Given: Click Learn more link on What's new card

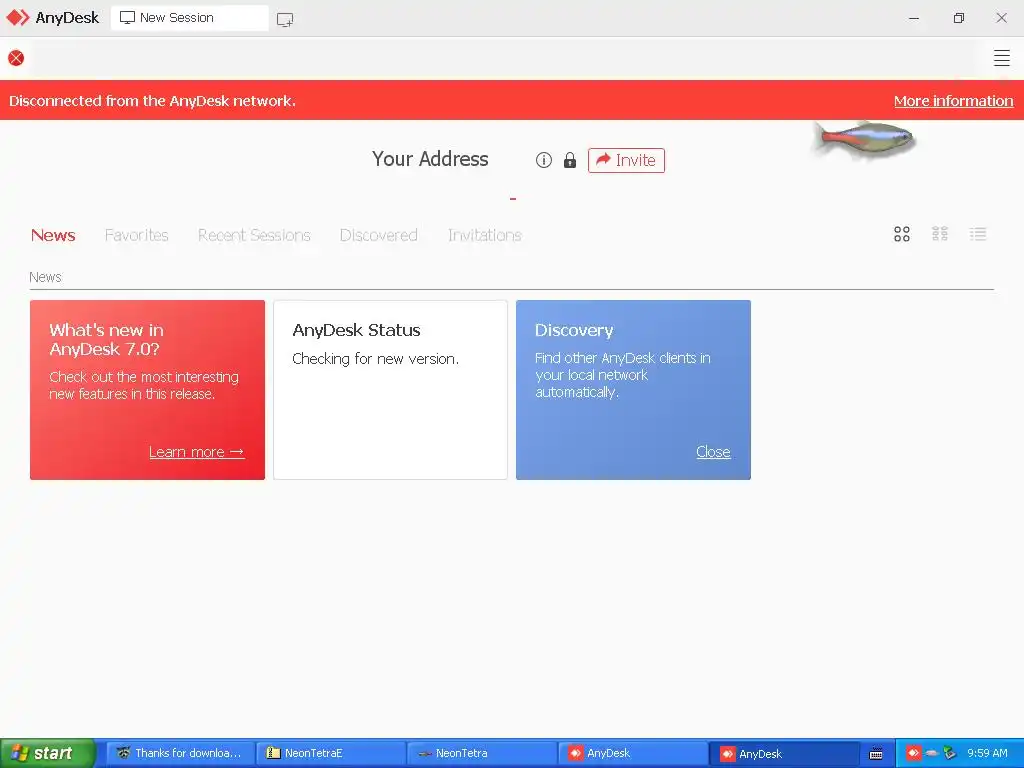Looking at the screenshot, I should pyautogui.click(x=196, y=452).
